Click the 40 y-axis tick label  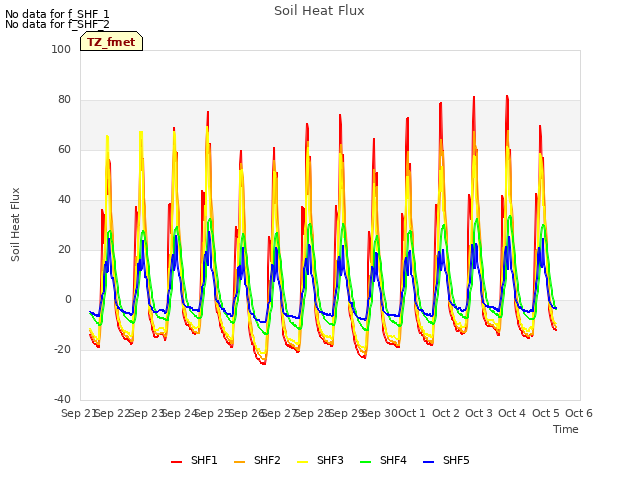click(x=64, y=200)
